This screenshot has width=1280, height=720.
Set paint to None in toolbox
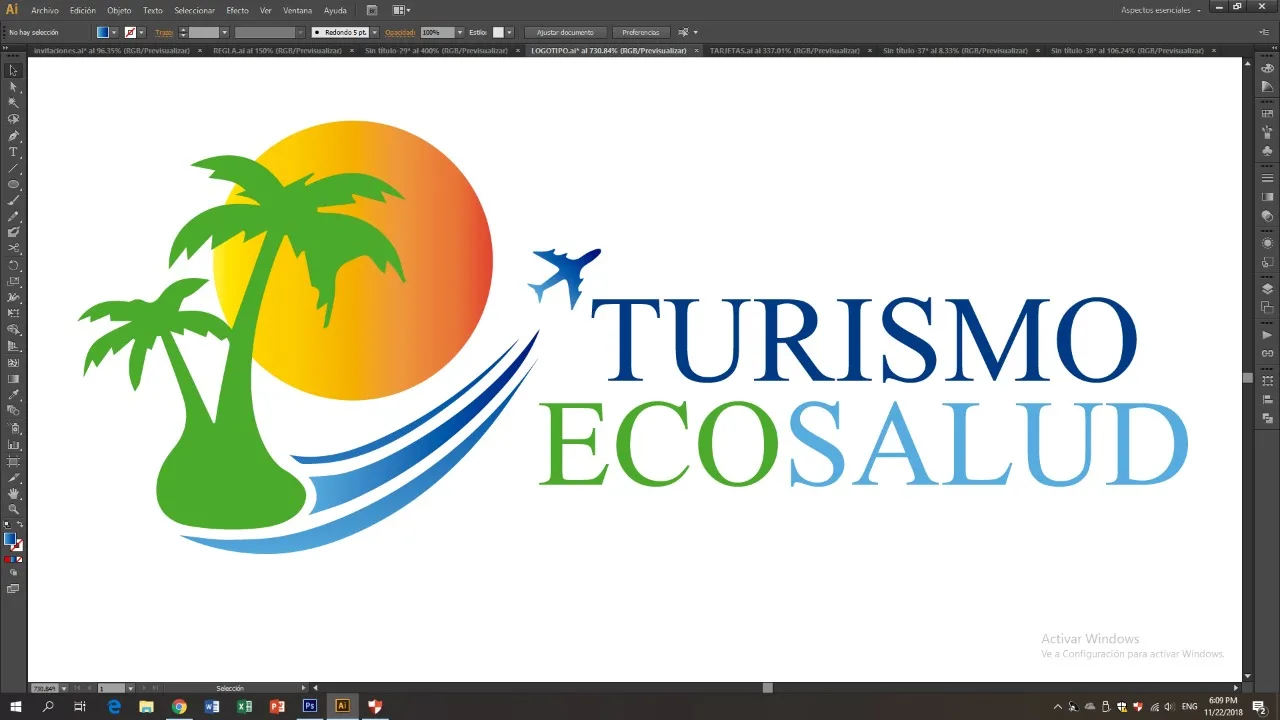[20, 559]
